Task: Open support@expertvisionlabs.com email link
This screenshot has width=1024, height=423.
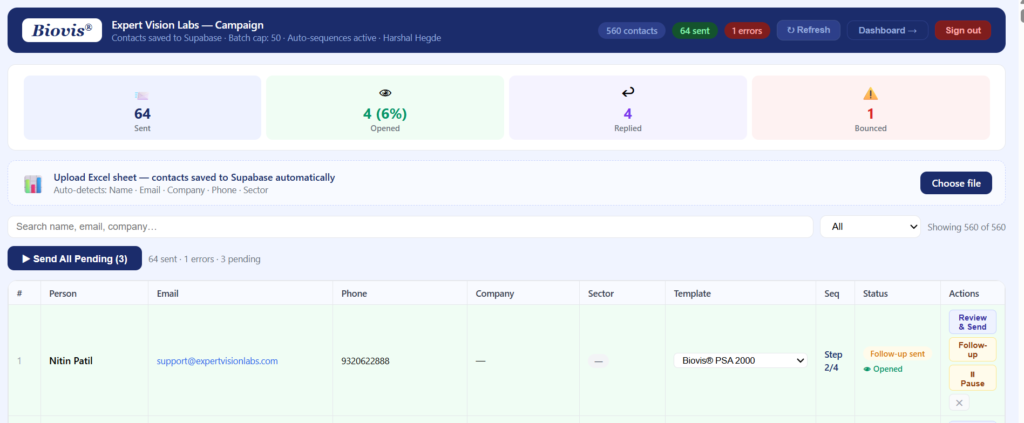Action: (217, 360)
